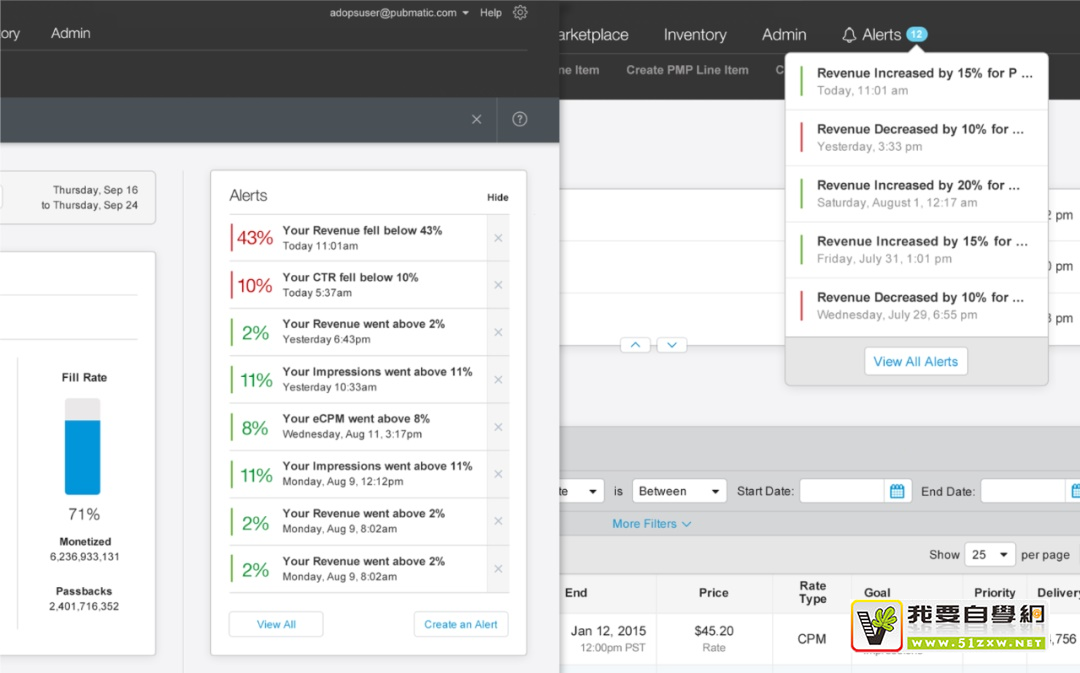Open the per page count dropdown
Image resolution: width=1080 pixels, height=673 pixels.
[989, 554]
